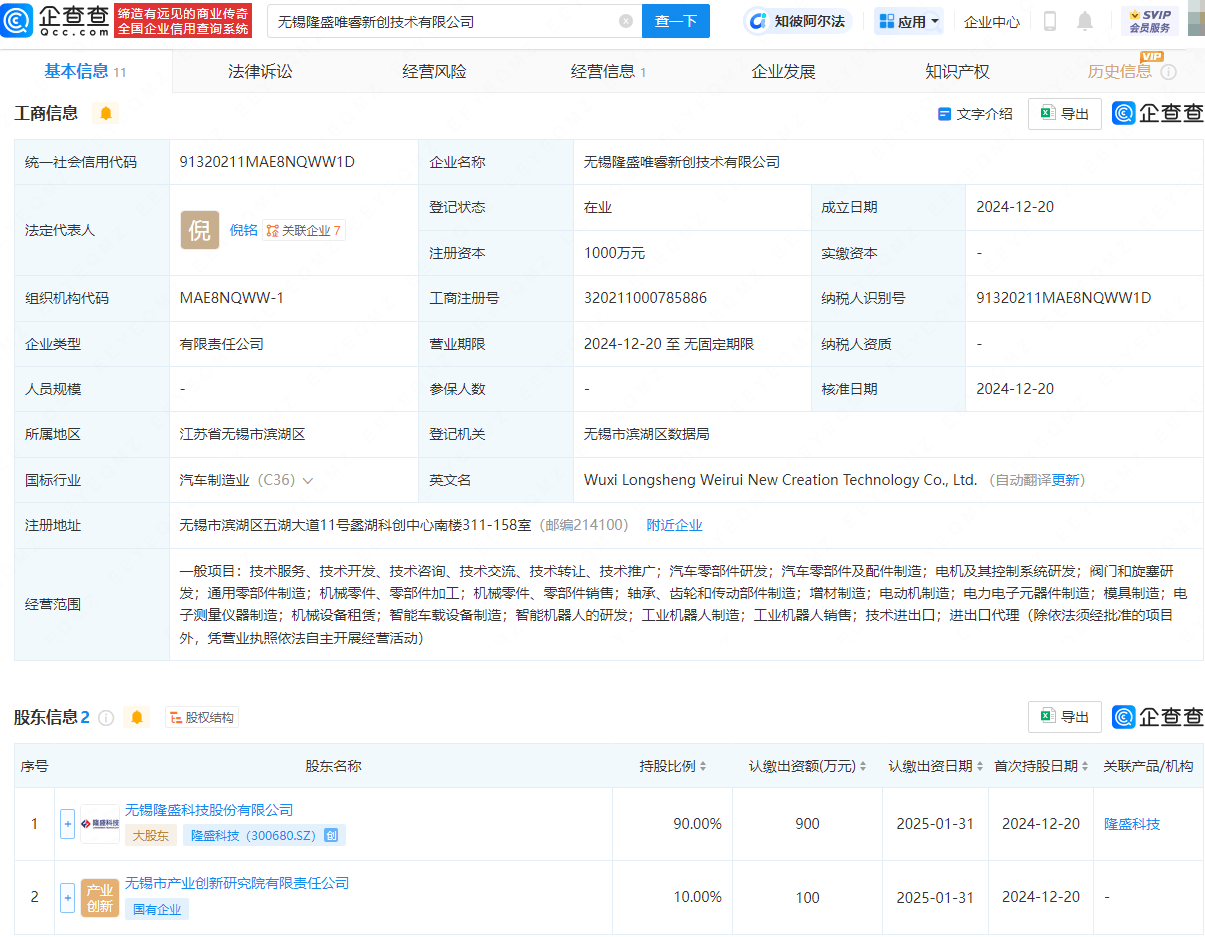The width and height of the screenshot is (1205, 937).
Task: Export 股东信息 with the 导出 button
Action: tap(1065, 717)
